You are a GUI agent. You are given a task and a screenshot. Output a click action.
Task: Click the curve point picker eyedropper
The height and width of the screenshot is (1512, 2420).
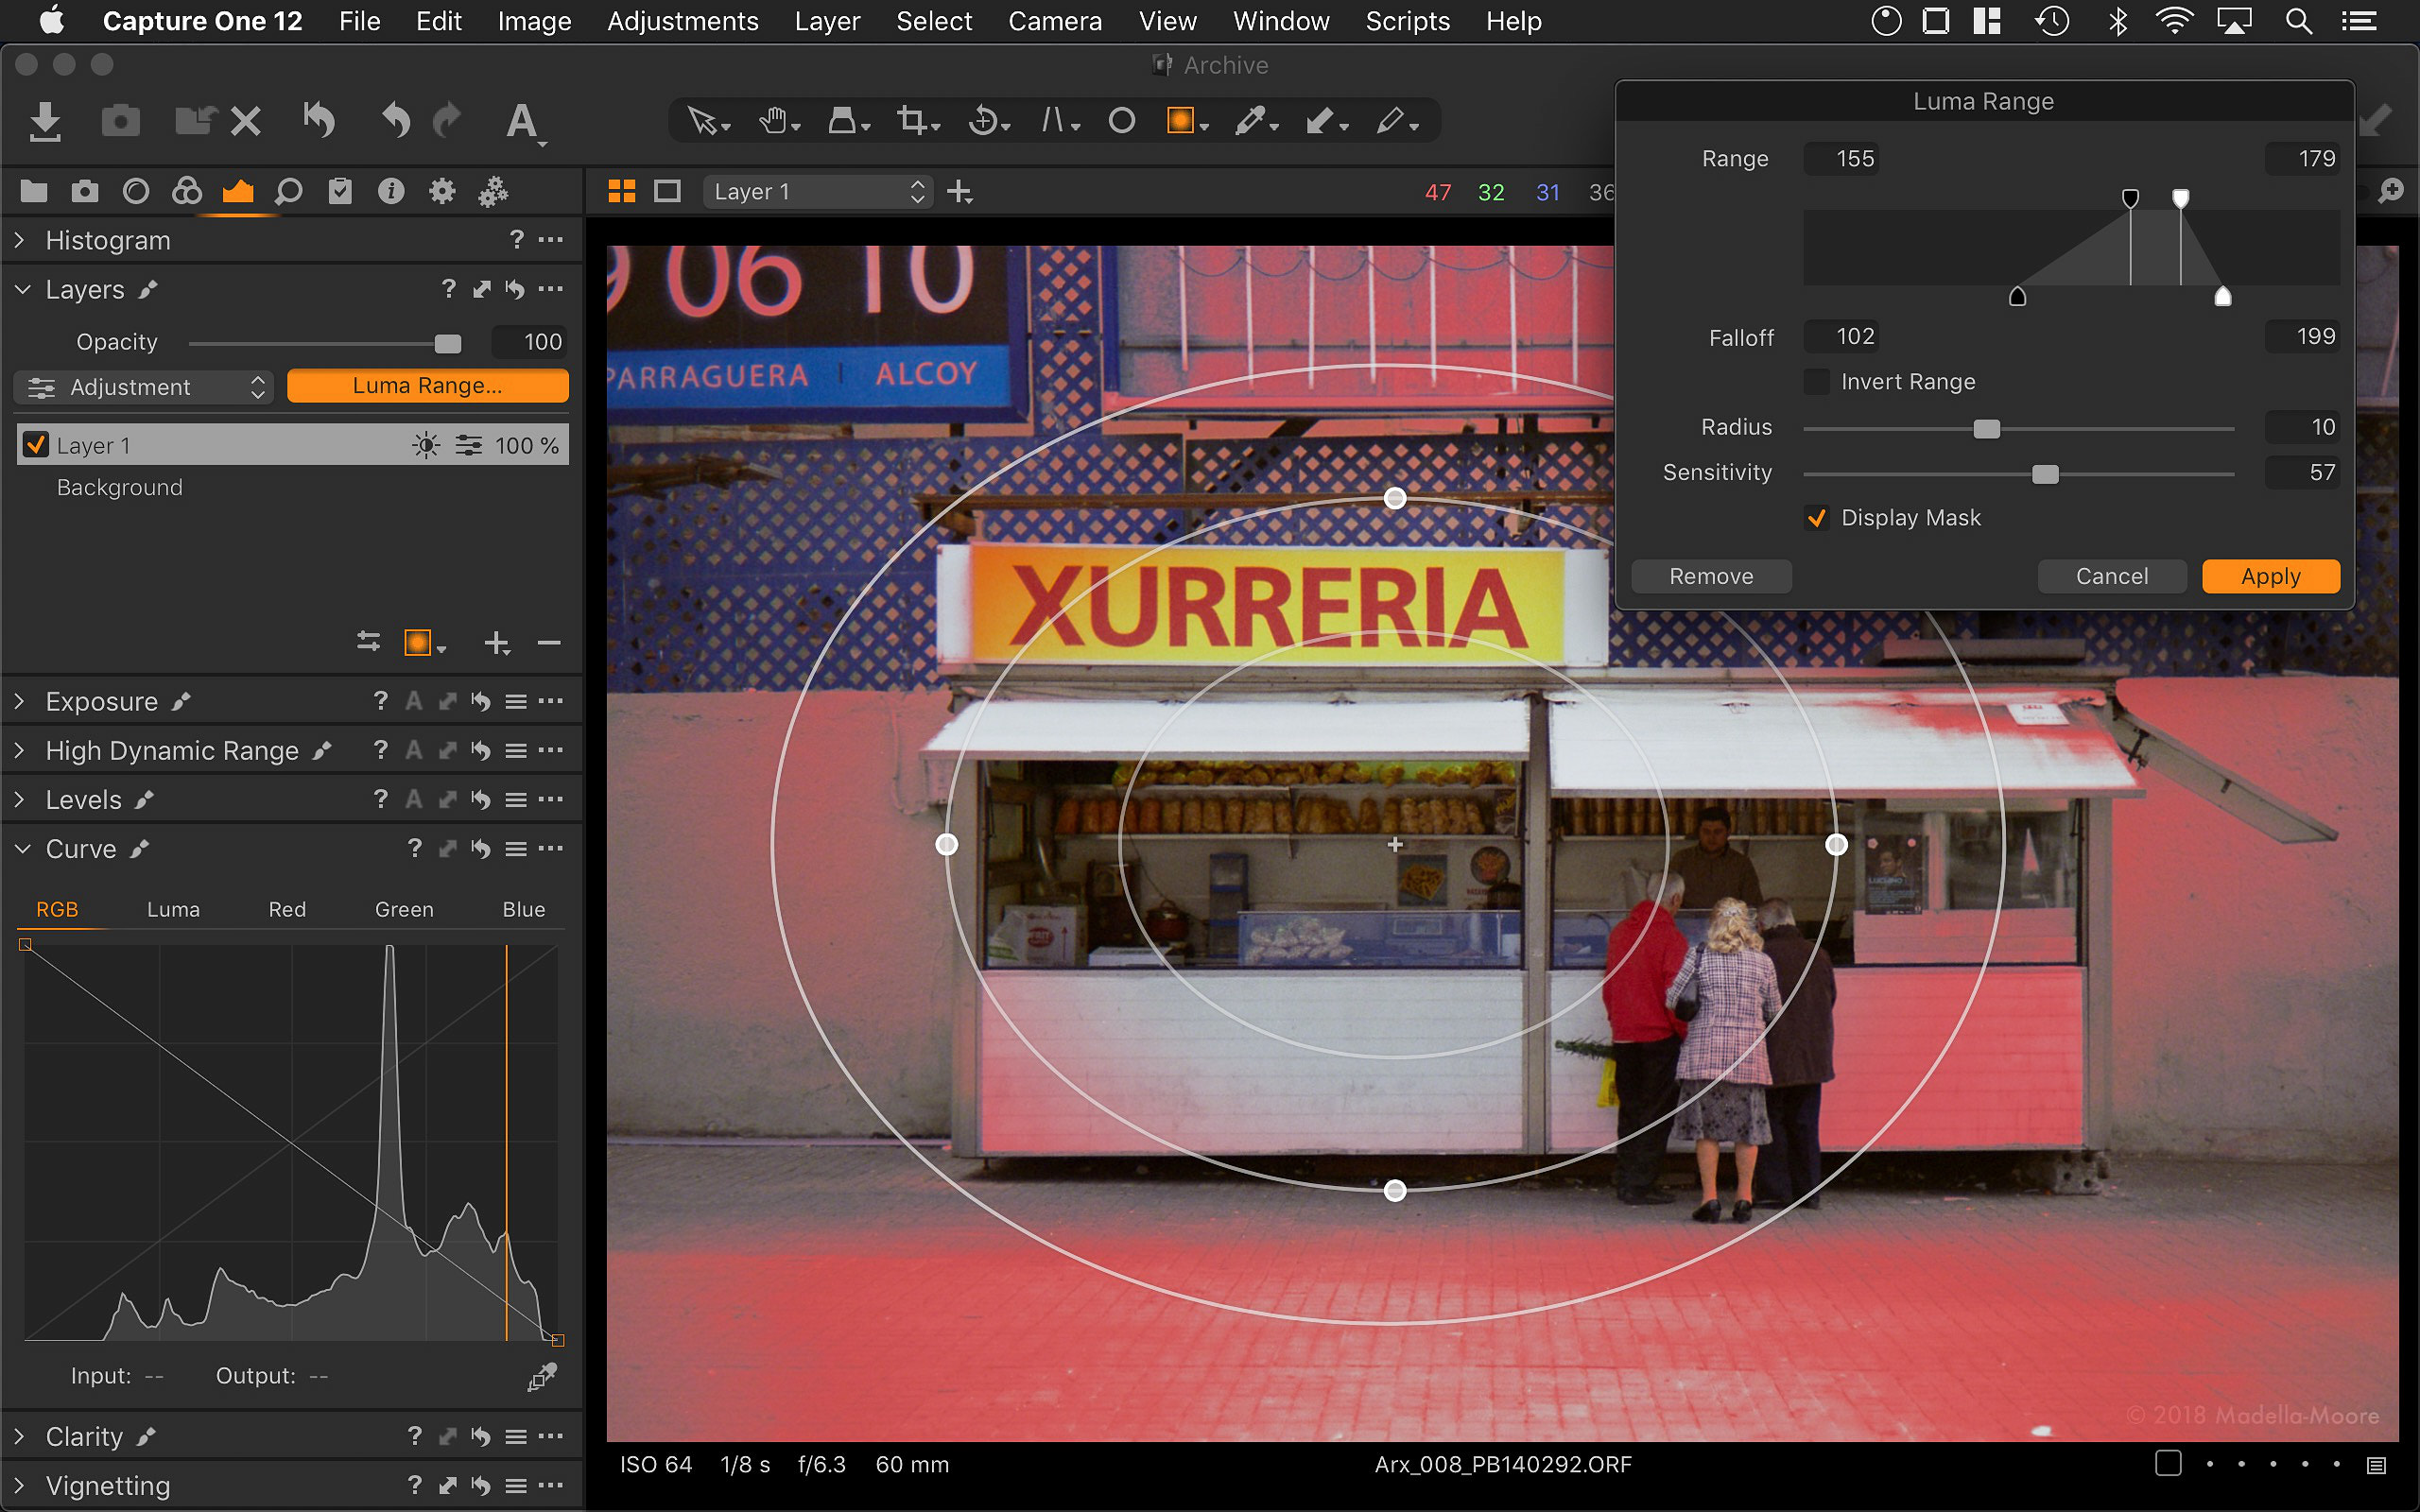tap(542, 1377)
